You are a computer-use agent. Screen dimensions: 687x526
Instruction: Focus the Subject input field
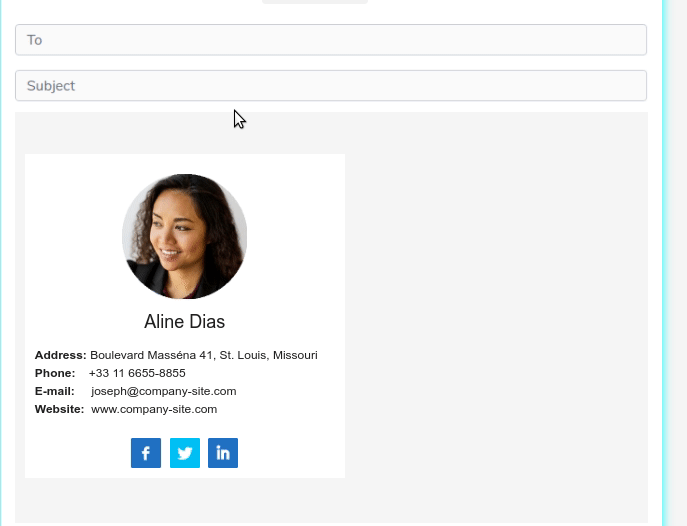point(331,85)
